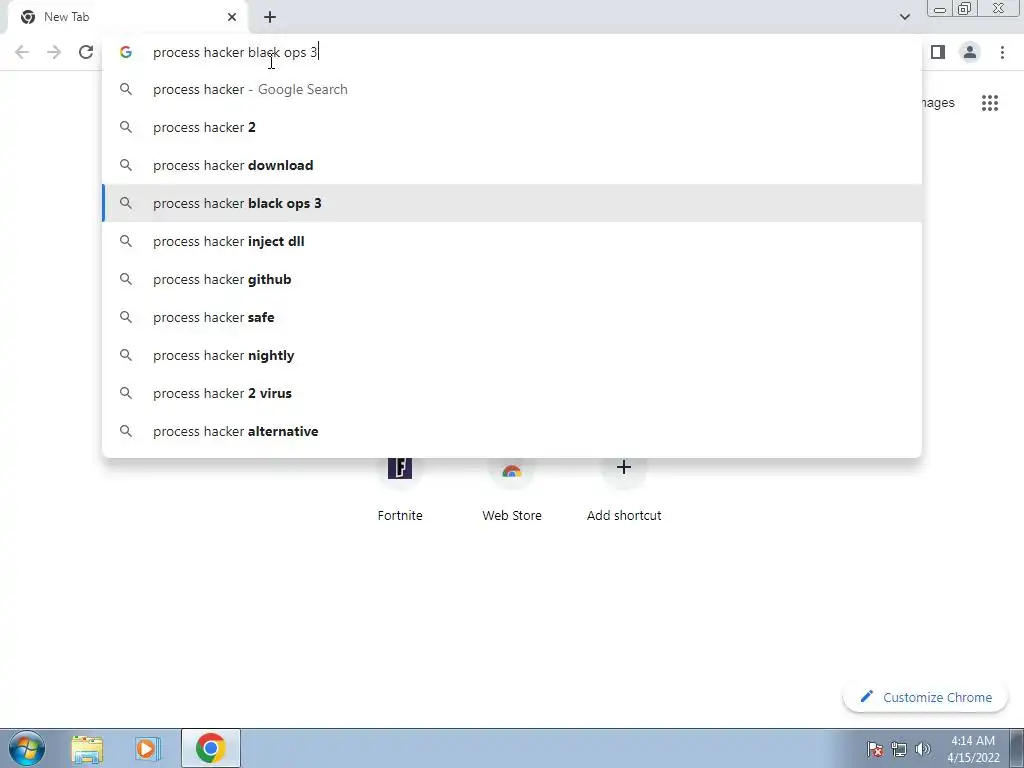The image size is (1024, 768).
Task: Select suggestion process hacker - Google Search
Action: (512, 89)
